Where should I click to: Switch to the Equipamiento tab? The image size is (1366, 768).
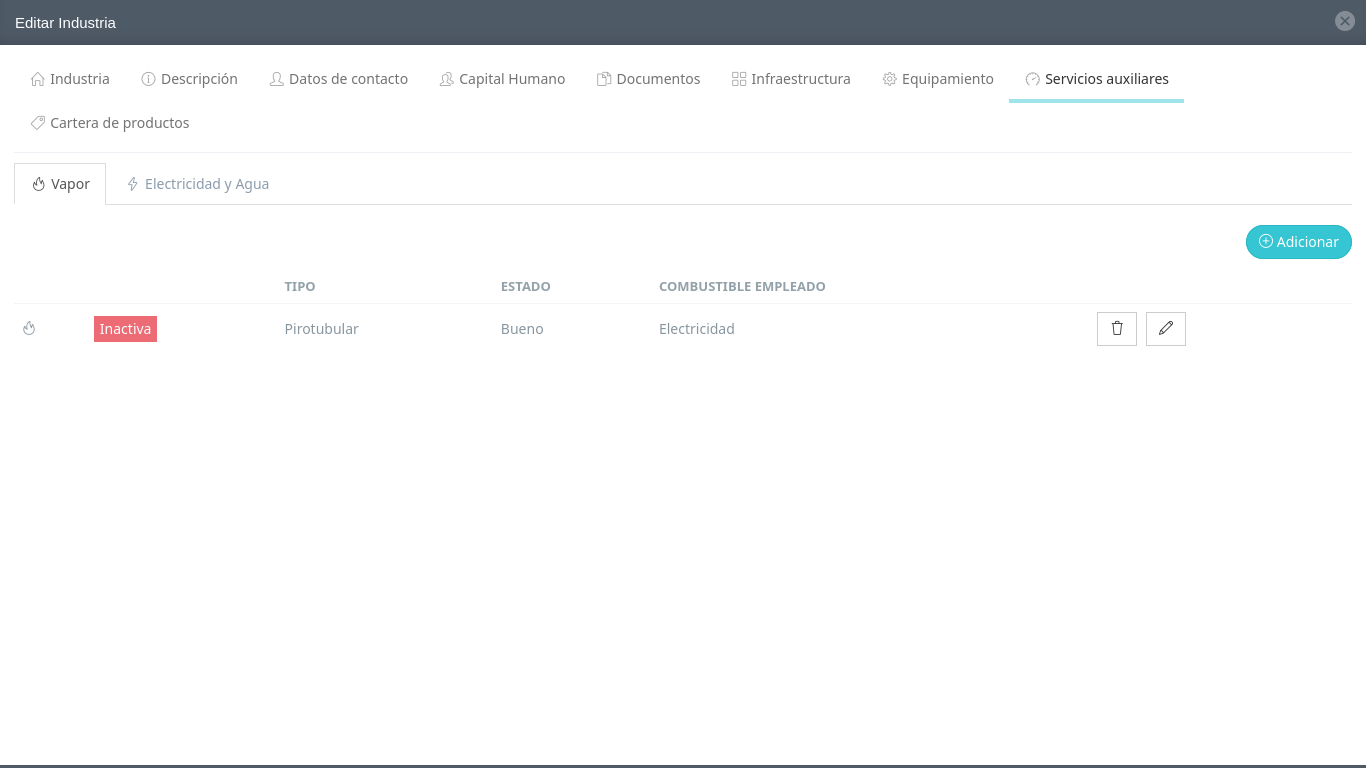[x=937, y=79]
